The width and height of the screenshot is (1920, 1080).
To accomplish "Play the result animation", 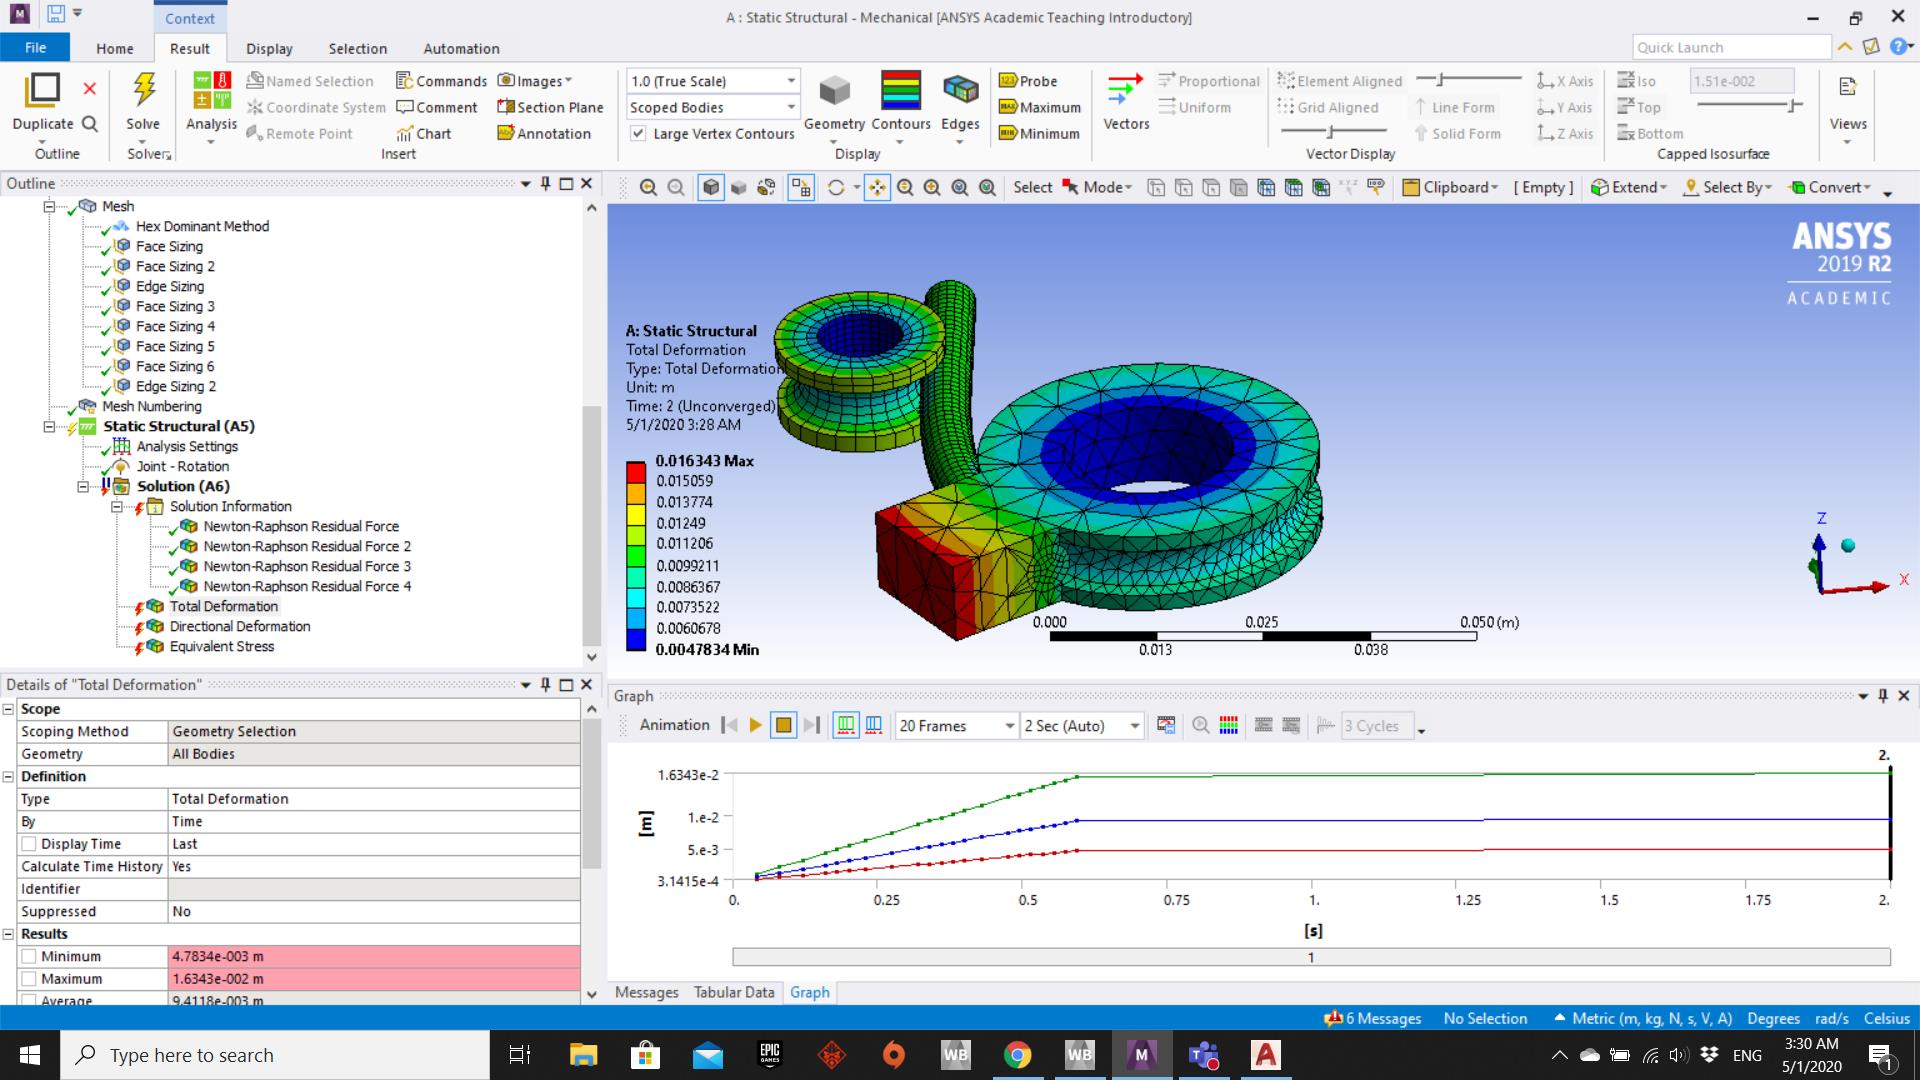I will tap(756, 725).
